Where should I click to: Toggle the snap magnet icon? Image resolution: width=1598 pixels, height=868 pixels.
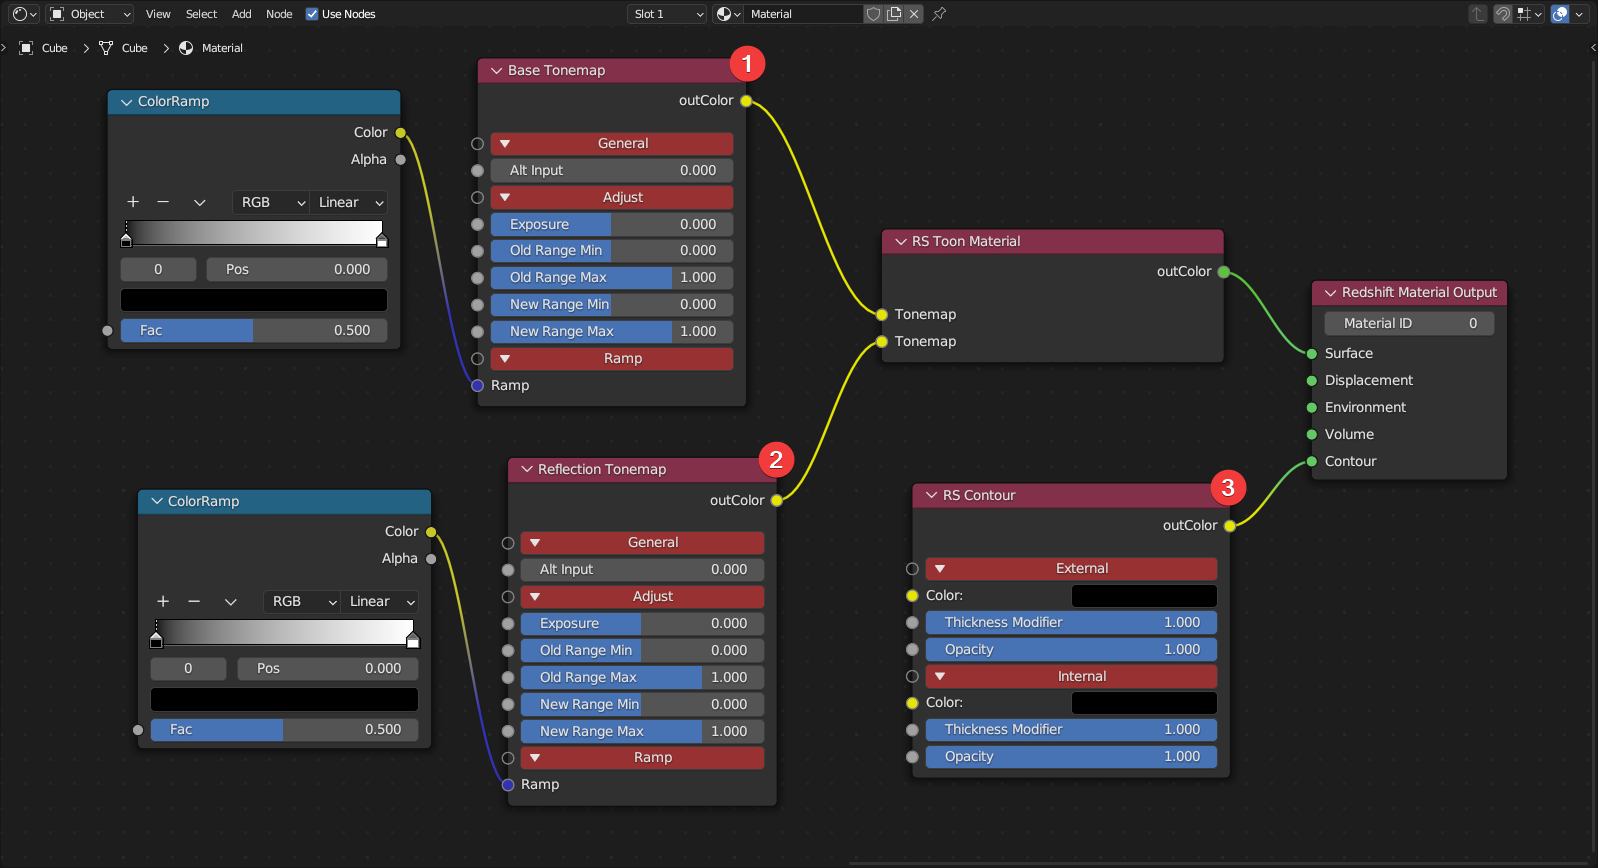(x=1502, y=14)
